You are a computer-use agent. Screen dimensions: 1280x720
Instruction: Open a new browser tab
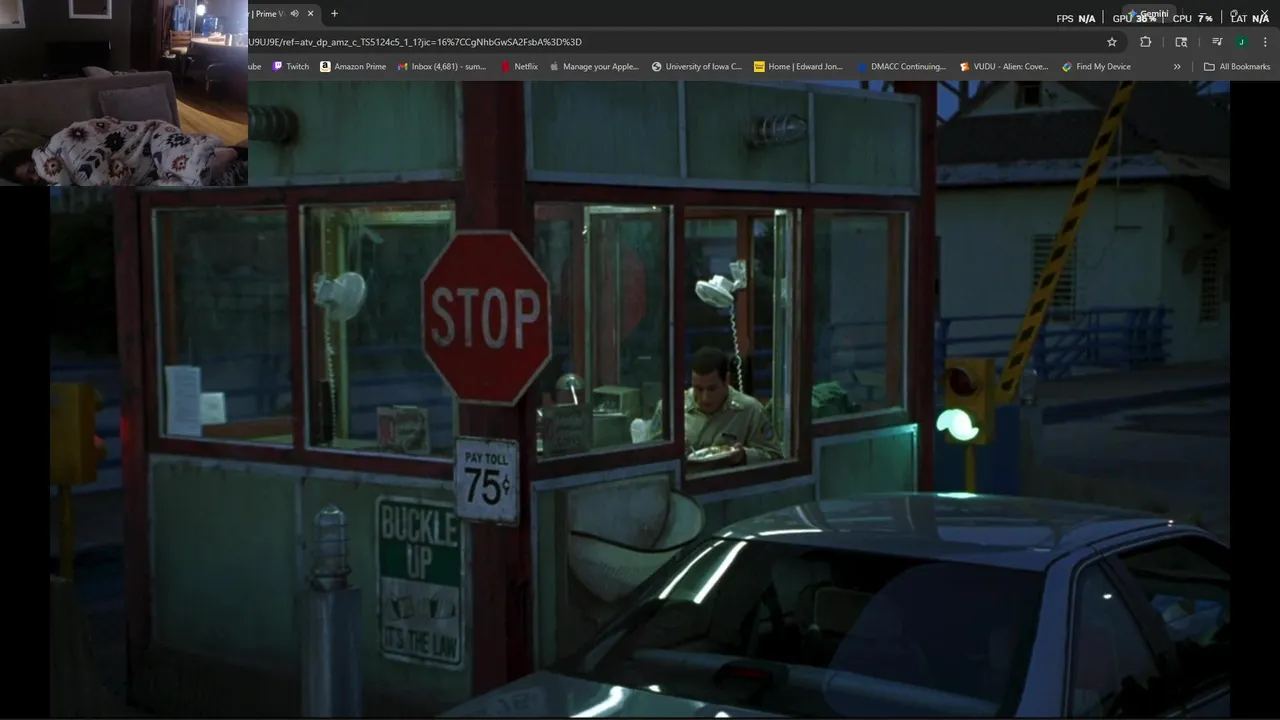(334, 14)
